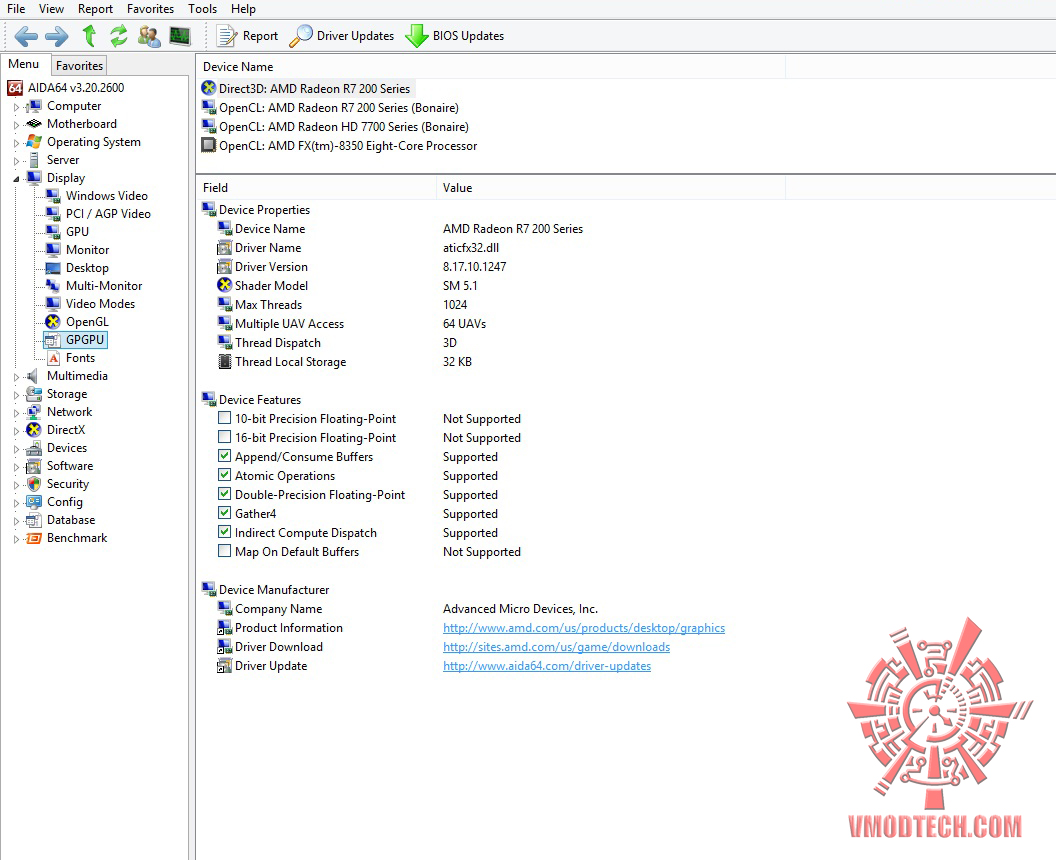Expand the Motherboard tree node

(x=16, y=125)
